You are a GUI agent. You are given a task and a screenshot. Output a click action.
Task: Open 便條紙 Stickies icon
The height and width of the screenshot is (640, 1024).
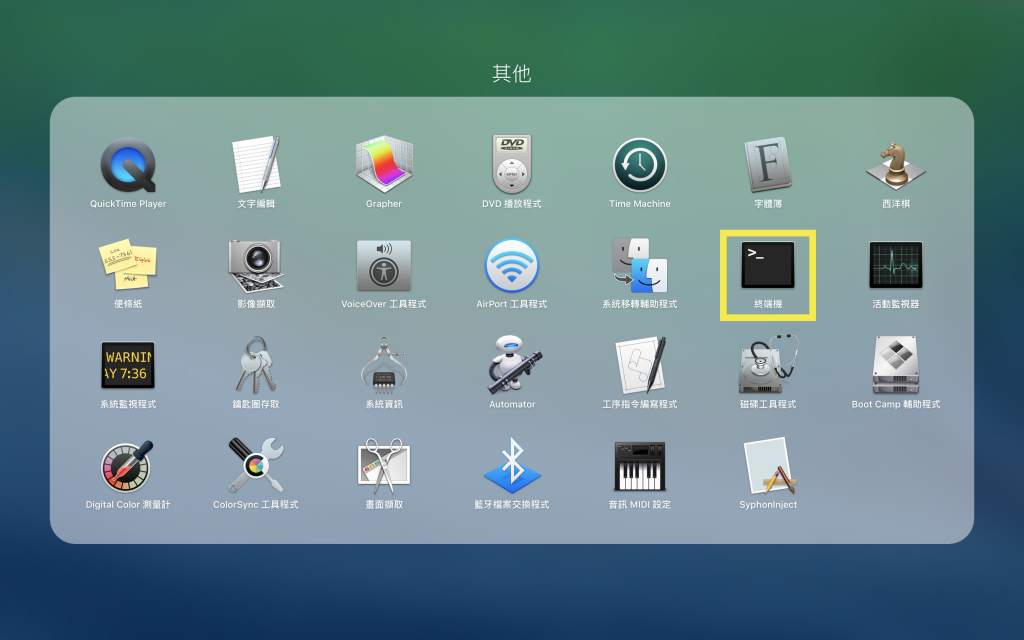[x=128, y=264]
